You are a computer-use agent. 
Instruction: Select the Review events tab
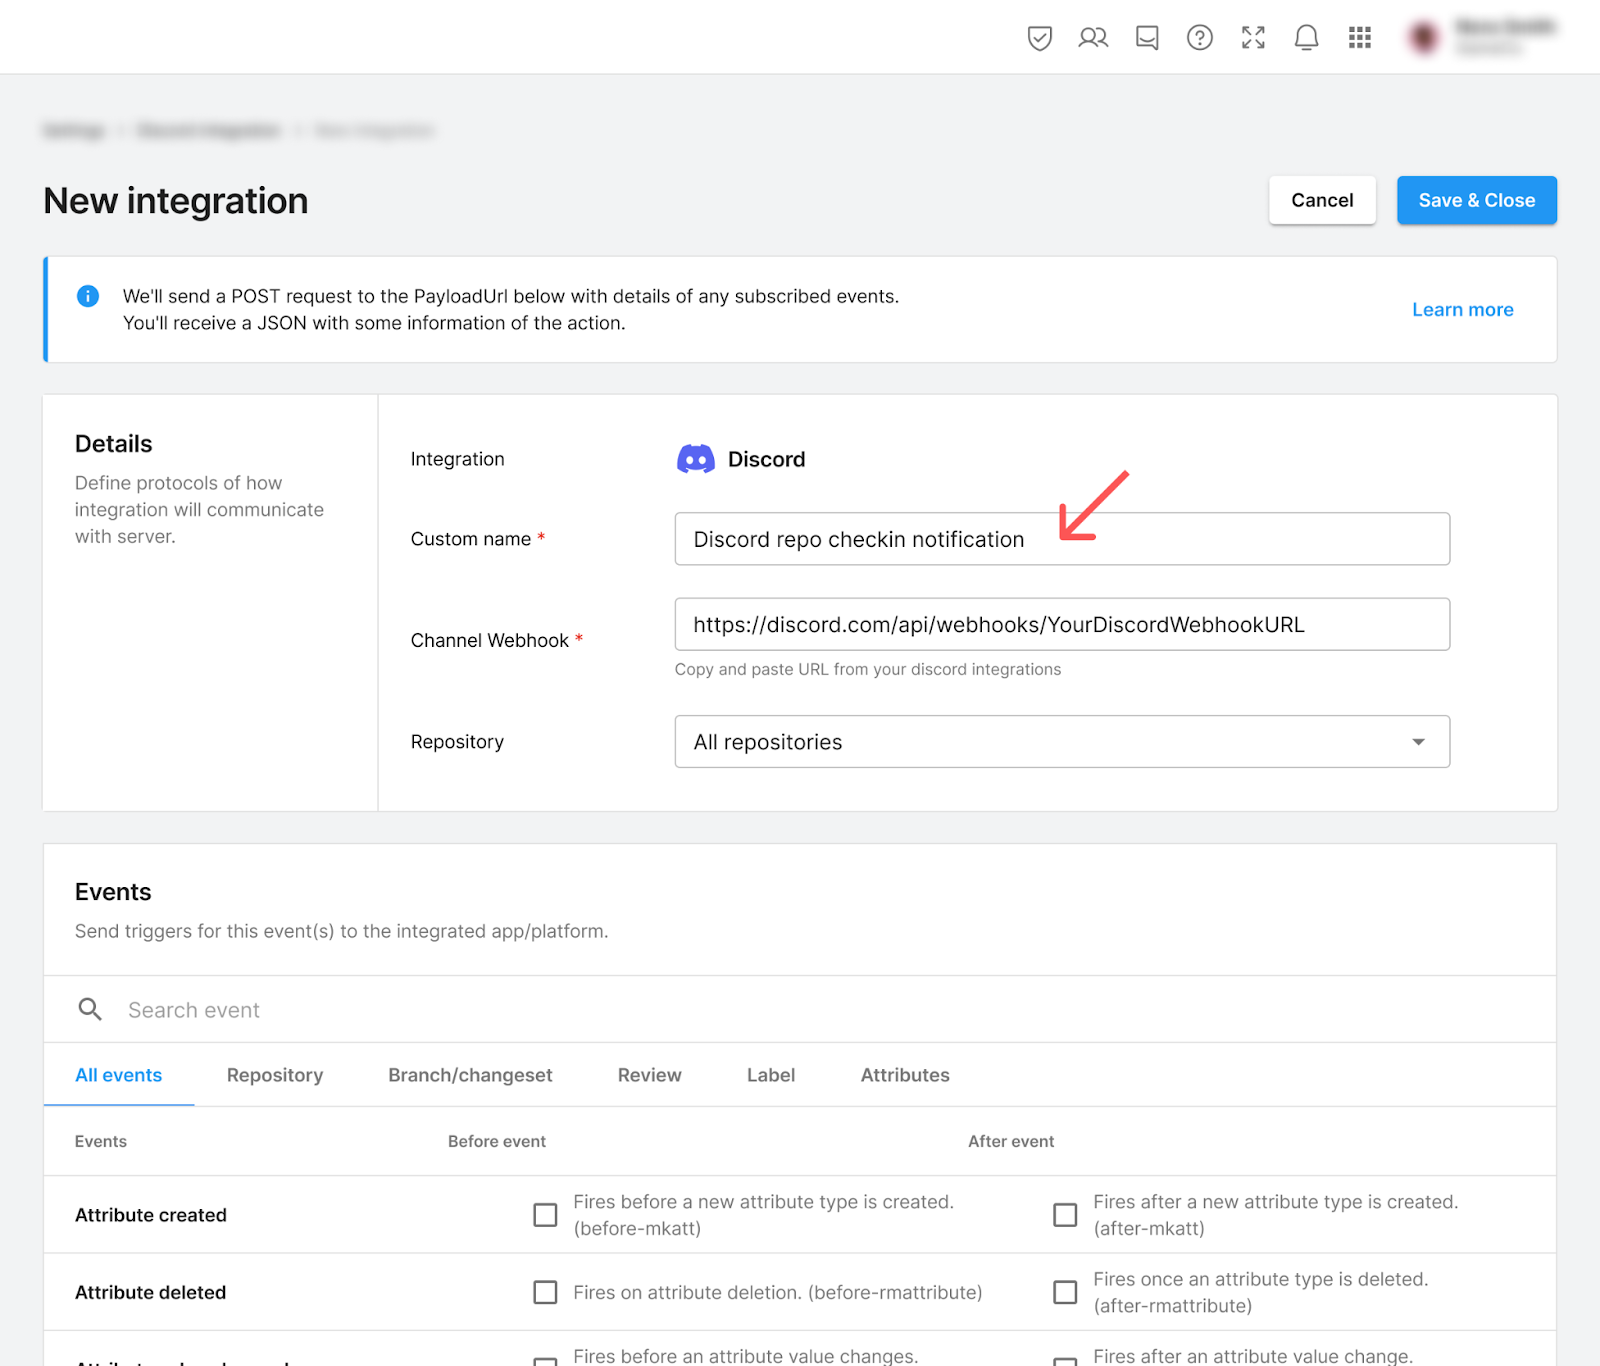click(x=649, y=1075)
